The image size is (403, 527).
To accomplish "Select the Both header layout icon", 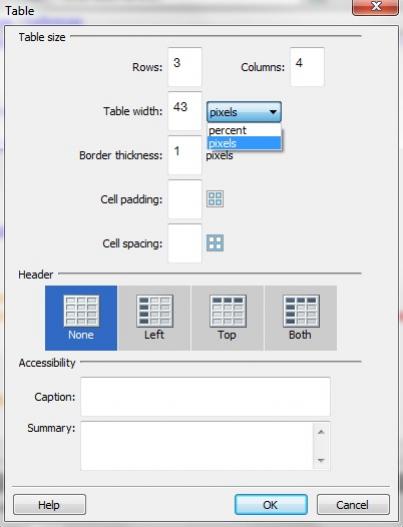I will coord(301,311).
